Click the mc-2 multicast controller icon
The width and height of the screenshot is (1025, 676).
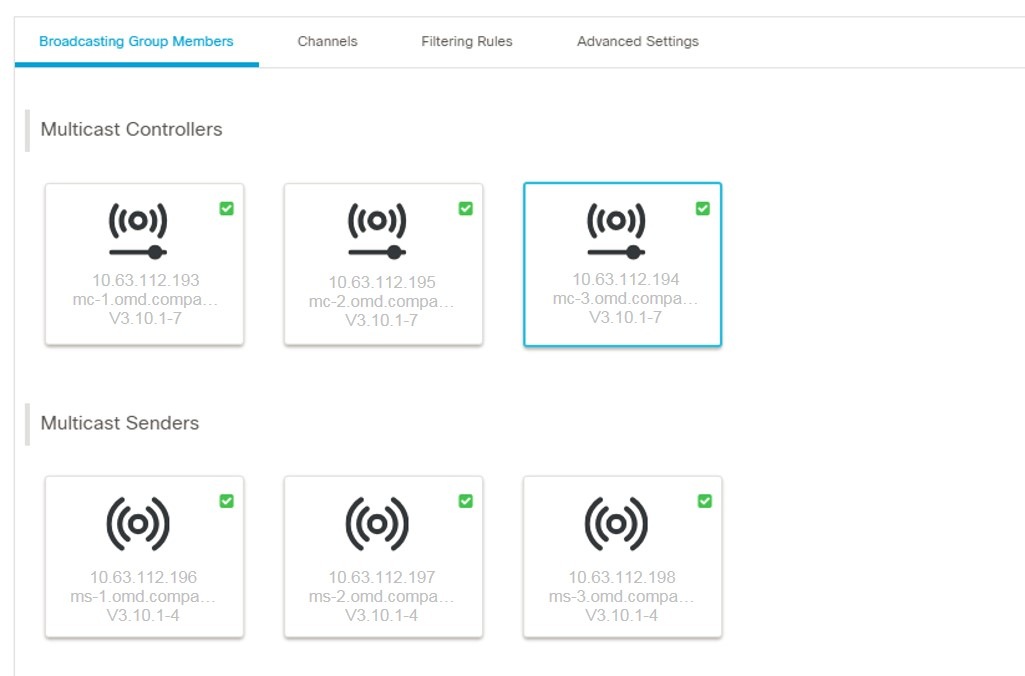click(x=377, y=231)
